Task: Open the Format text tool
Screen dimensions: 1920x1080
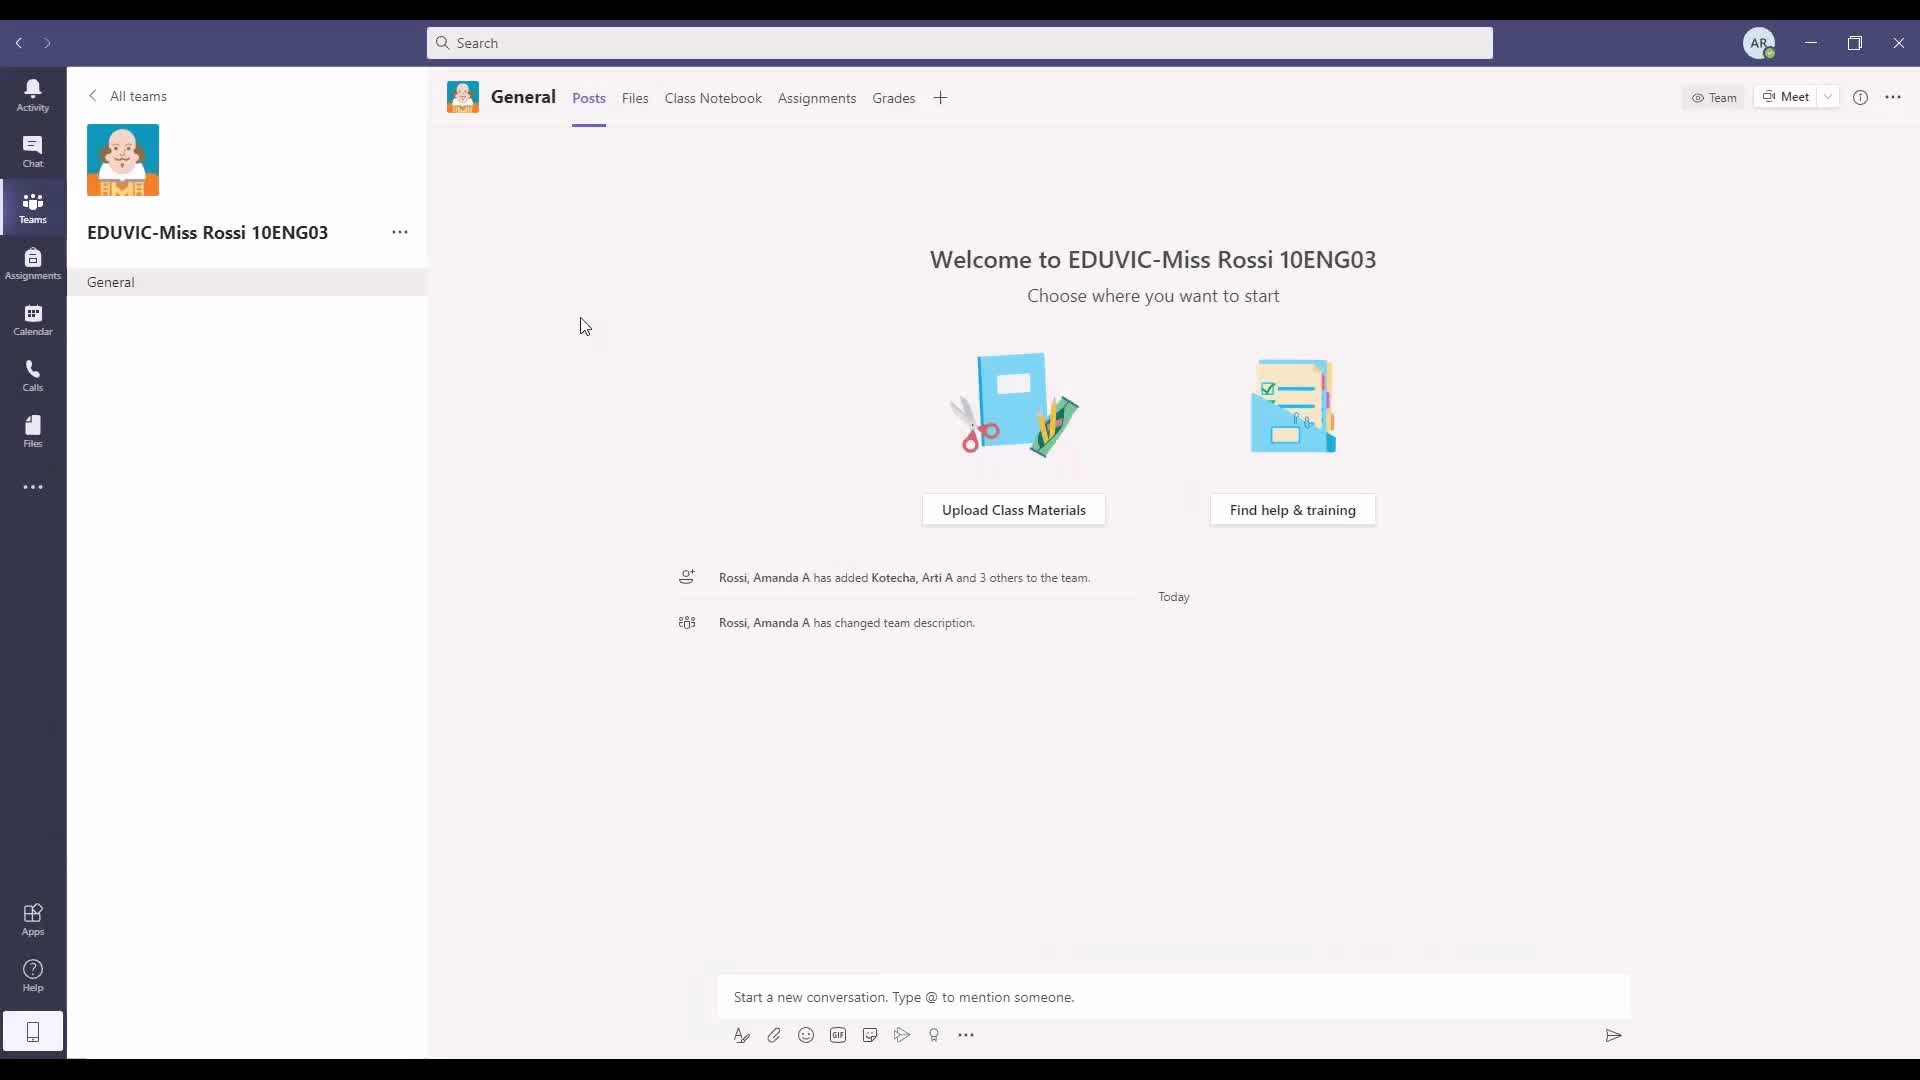Action: (741, 1035)
